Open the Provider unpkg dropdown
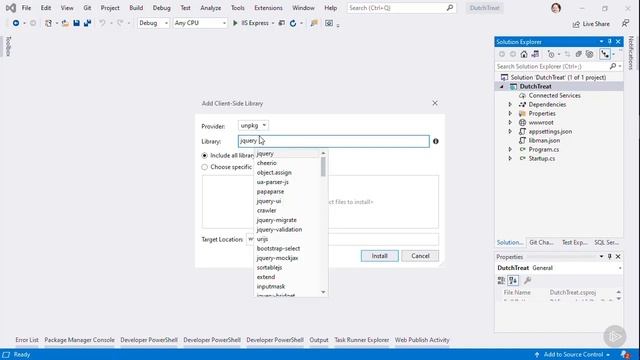This screenshot has height=360, width=640. [253, 125]
